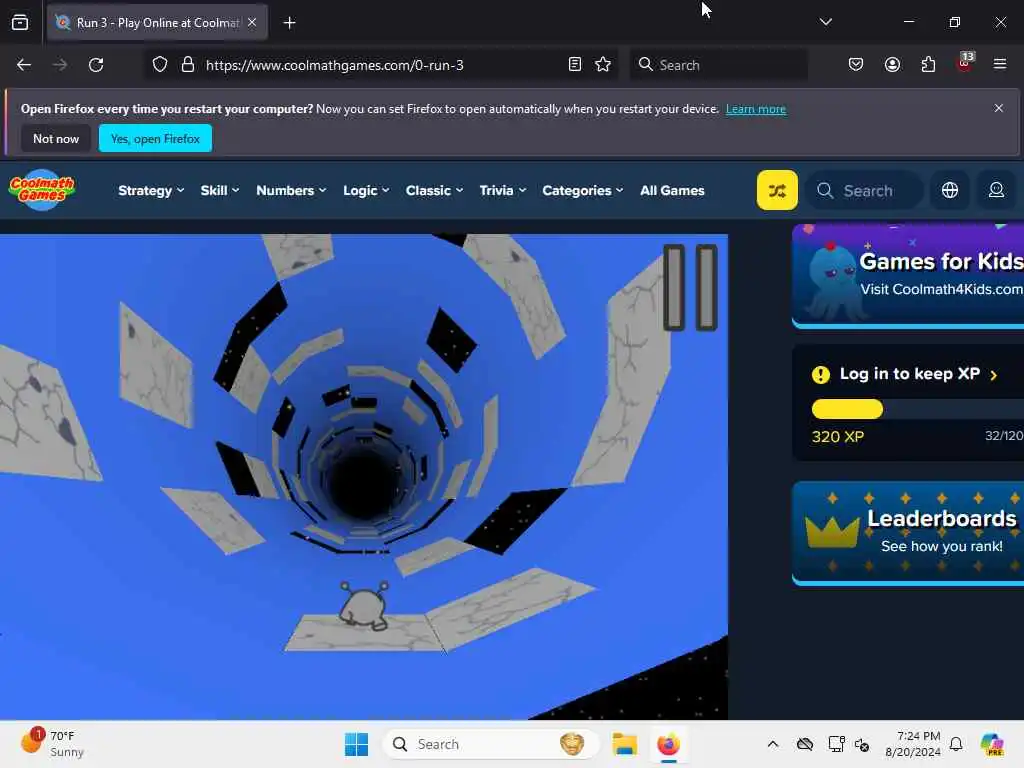
Task: Click the alien runner character
Action: (x=363, y=605)
